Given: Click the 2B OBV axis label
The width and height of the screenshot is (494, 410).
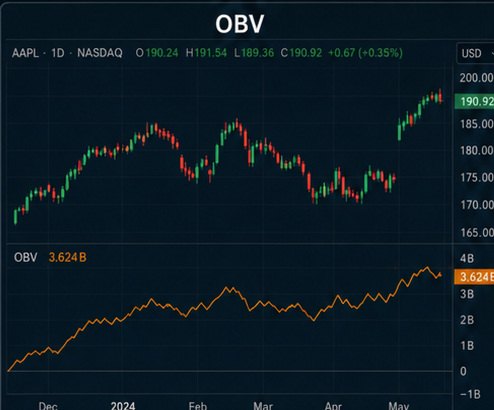Looking at the screenshot, I should pyautogui.click(x=467, y=320).
